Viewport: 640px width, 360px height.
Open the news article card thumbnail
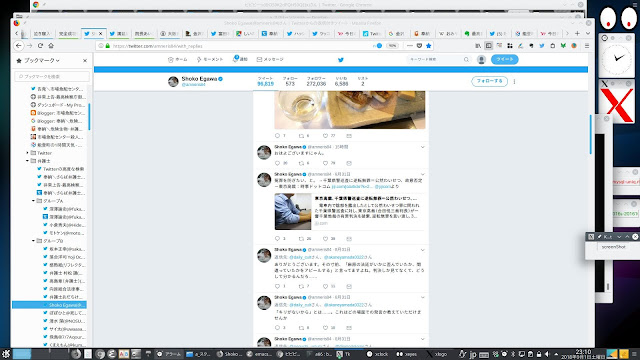(x=293, y=211)
